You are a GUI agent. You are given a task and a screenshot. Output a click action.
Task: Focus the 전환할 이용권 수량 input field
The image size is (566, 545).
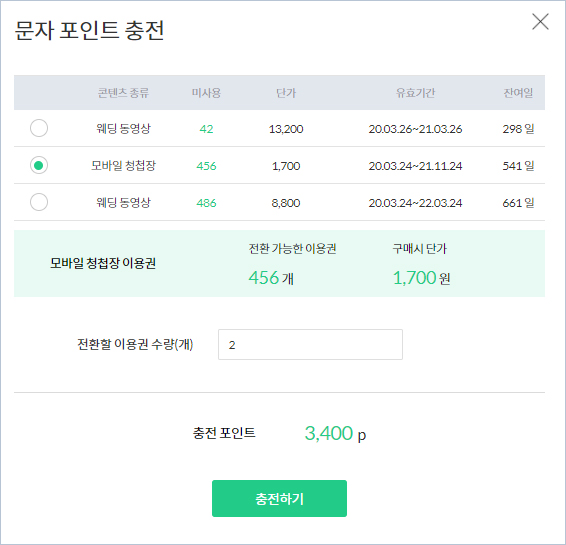(x=310, y=344)
